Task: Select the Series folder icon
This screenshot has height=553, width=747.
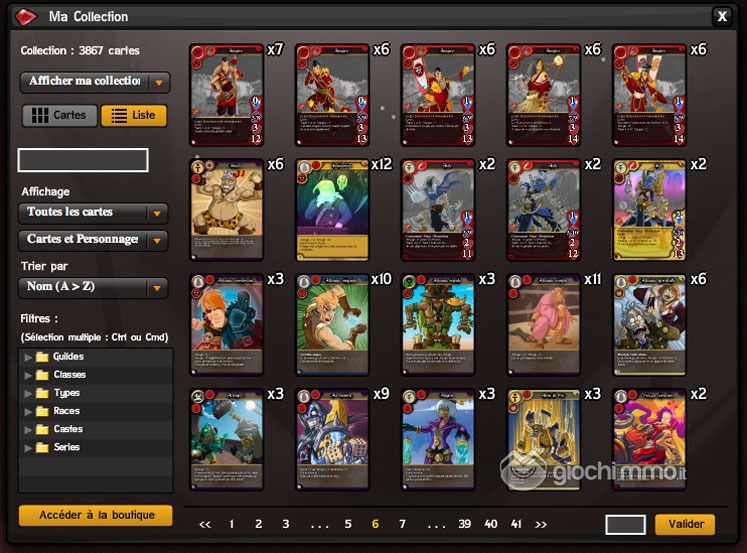Action: click(x=42, y=447)
